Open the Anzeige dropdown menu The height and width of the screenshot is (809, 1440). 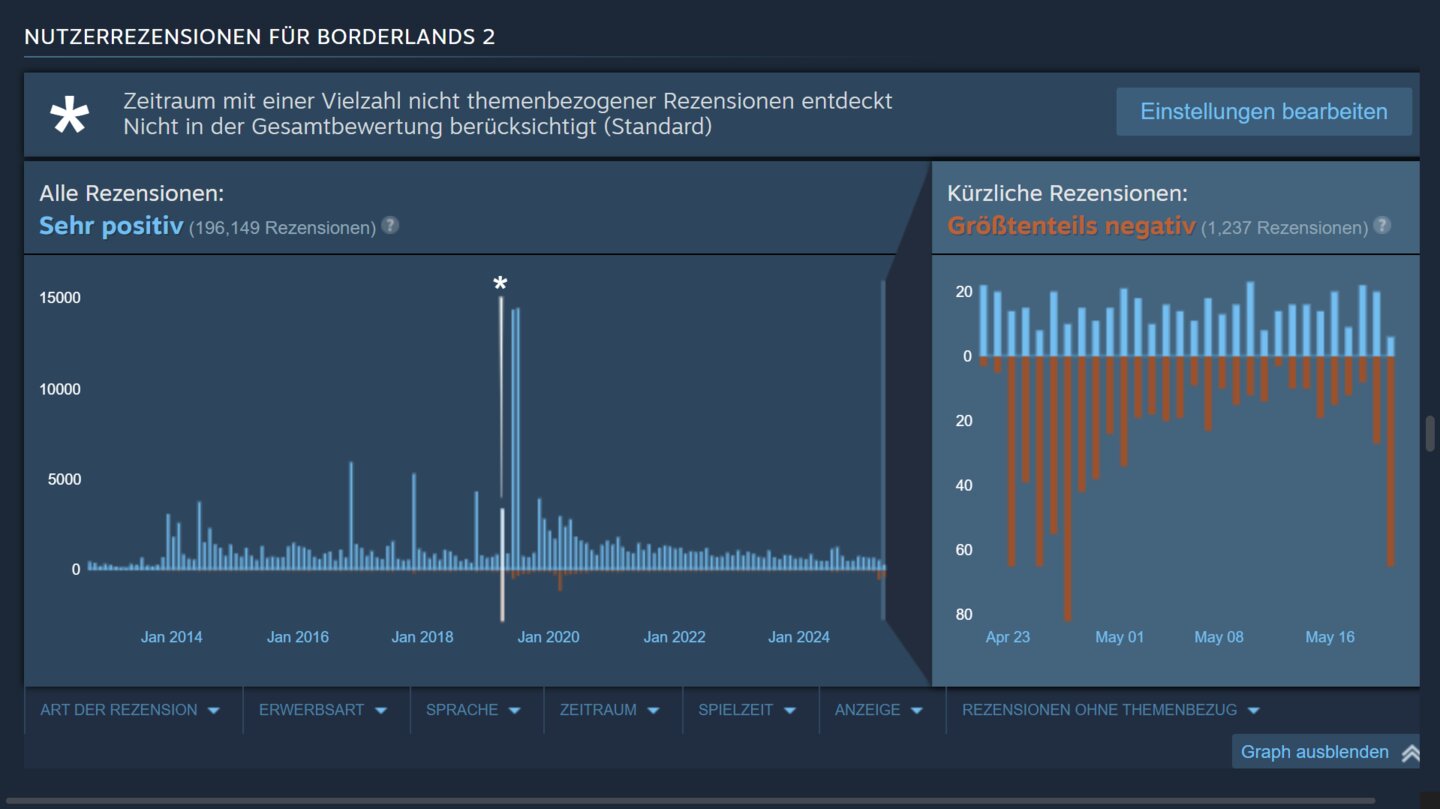tap(879, 710)
